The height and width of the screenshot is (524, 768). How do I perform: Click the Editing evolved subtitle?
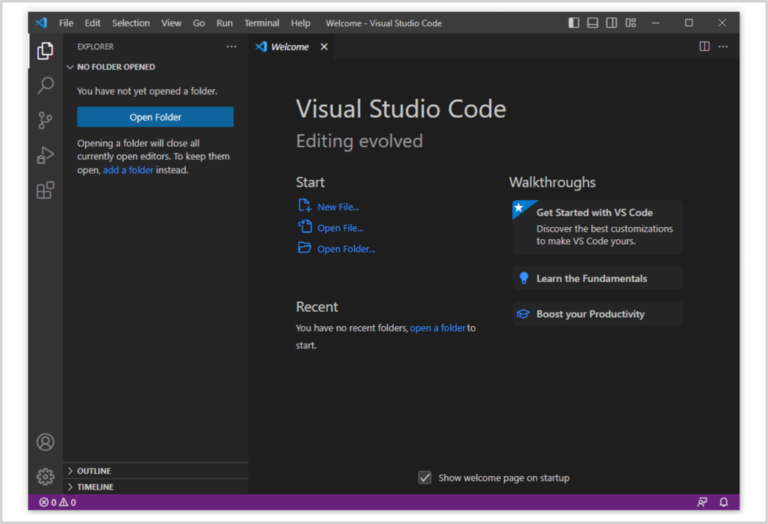pos(359,141)
